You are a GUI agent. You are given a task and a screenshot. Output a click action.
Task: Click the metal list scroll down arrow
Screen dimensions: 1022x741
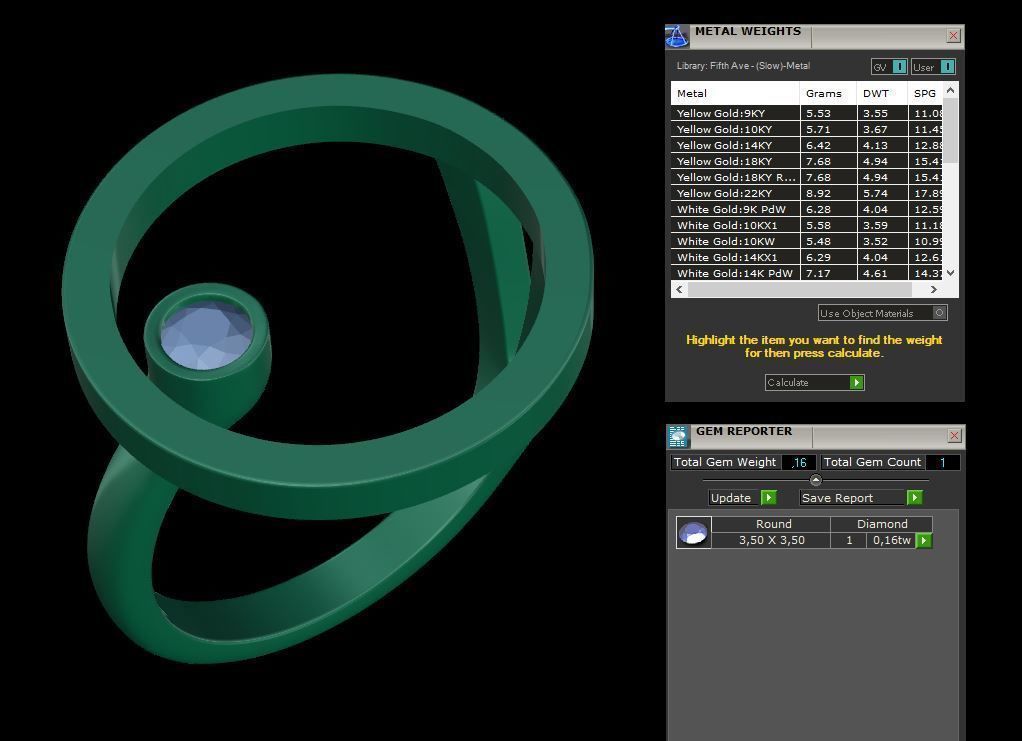(950, 273)
